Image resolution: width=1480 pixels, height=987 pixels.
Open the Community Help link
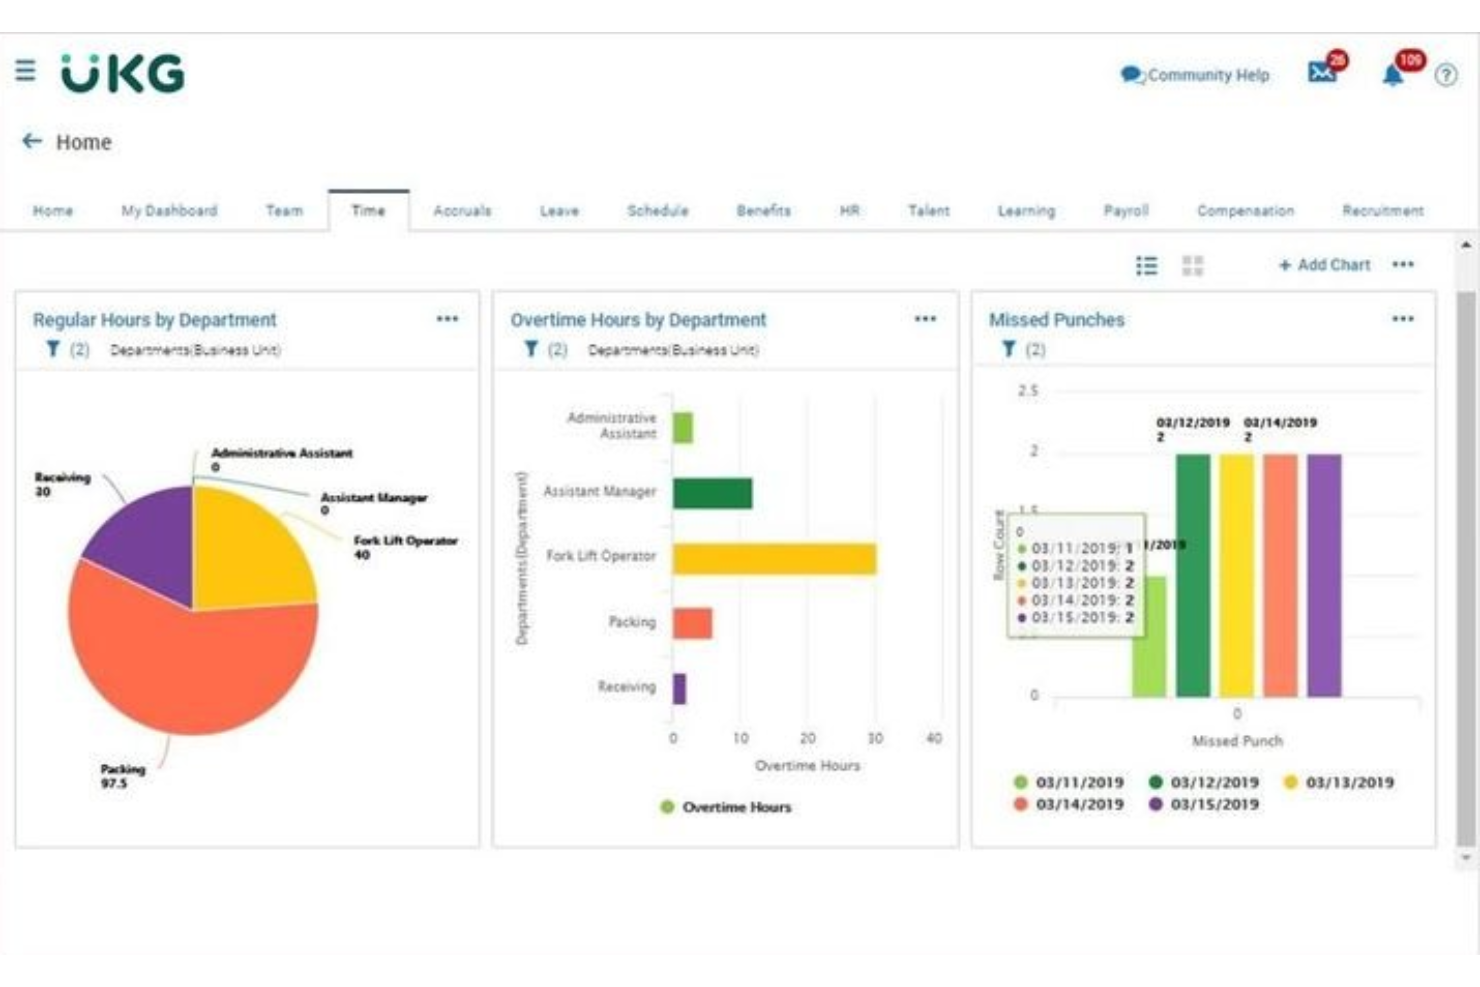coord(1196,75)
